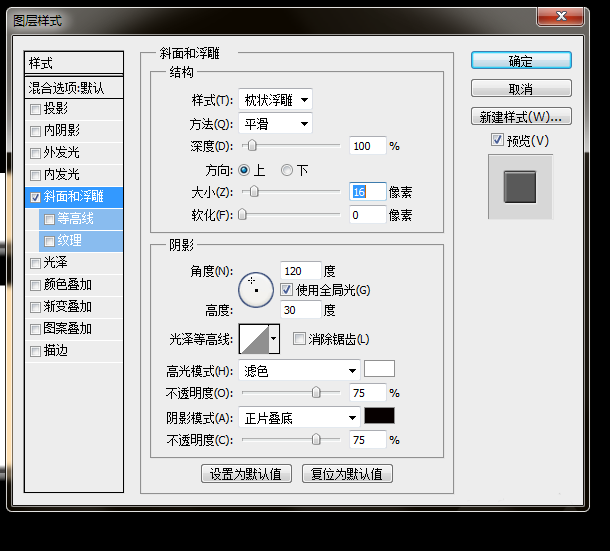Click the black shadow color swatch
Screen dimensions: 610x551
(x=379, y=416)
